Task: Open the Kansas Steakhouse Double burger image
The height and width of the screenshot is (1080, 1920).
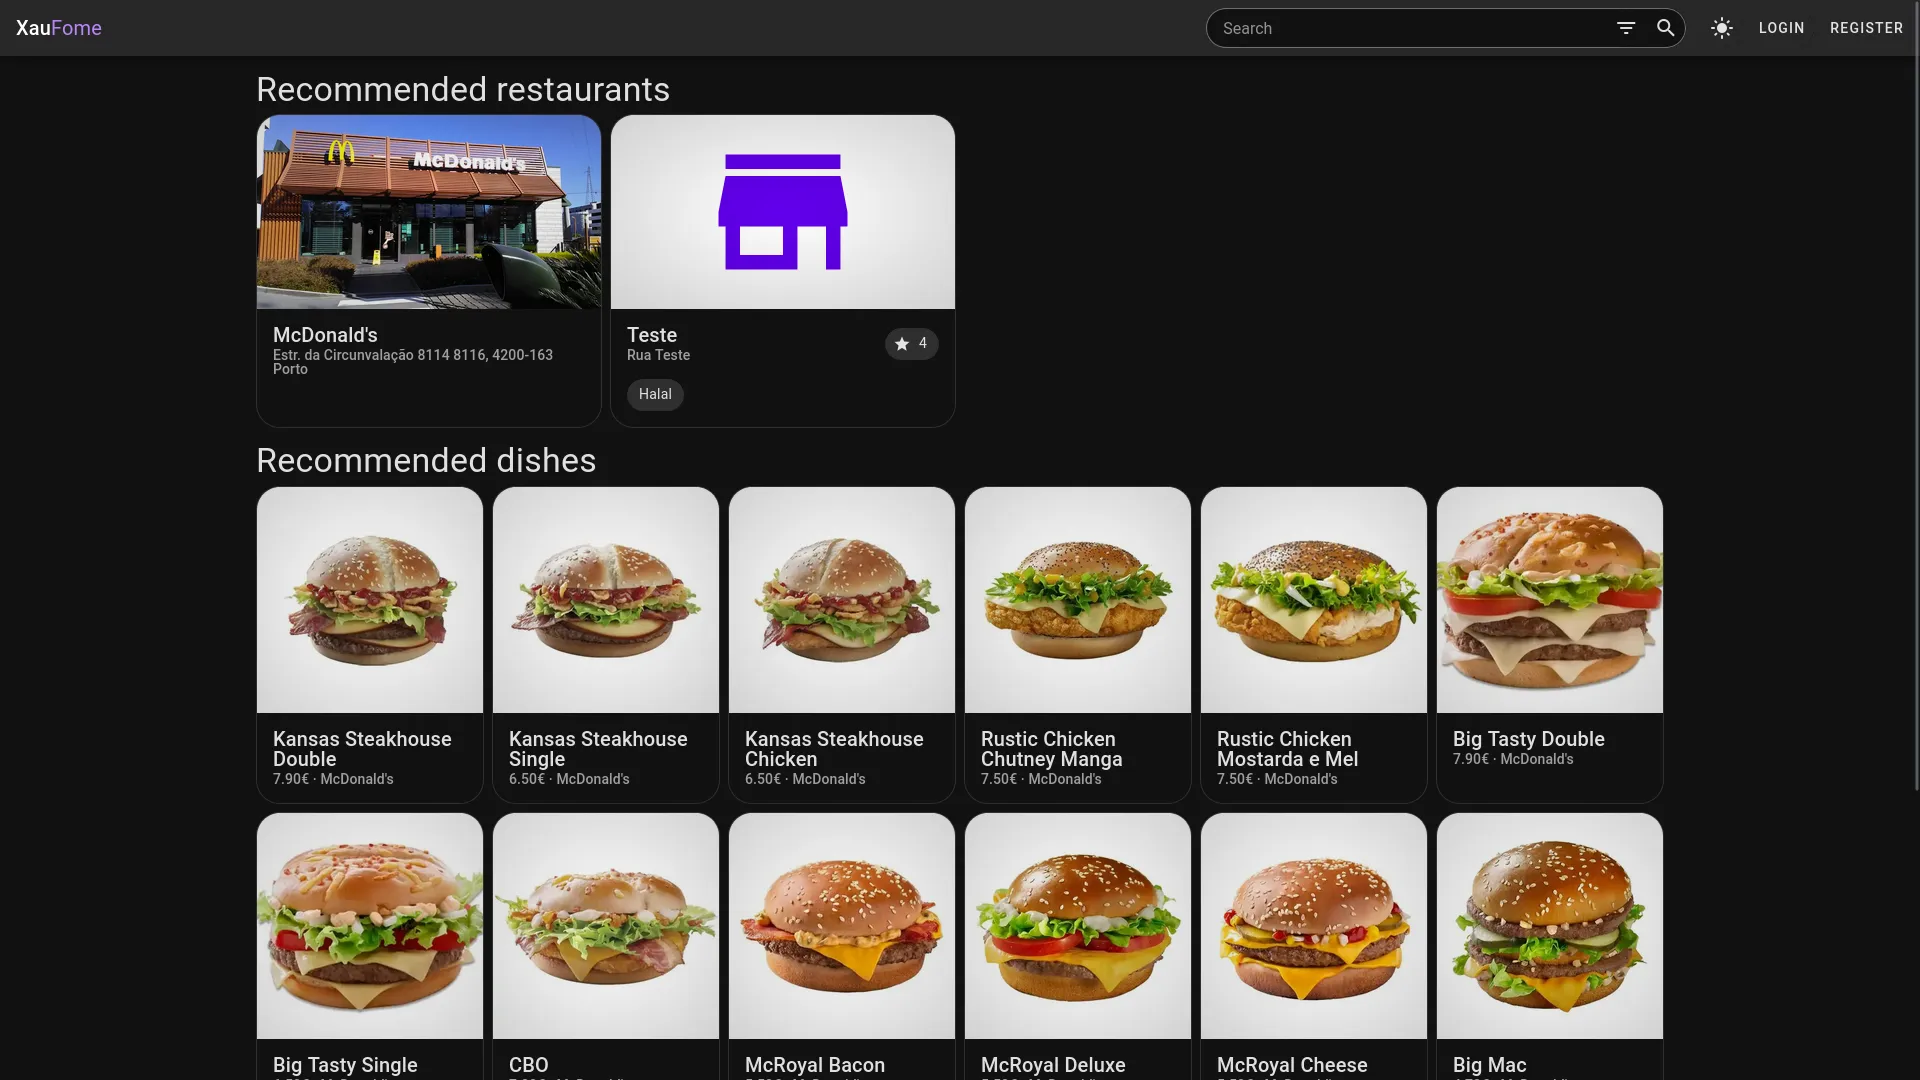Action: [370, 600]
